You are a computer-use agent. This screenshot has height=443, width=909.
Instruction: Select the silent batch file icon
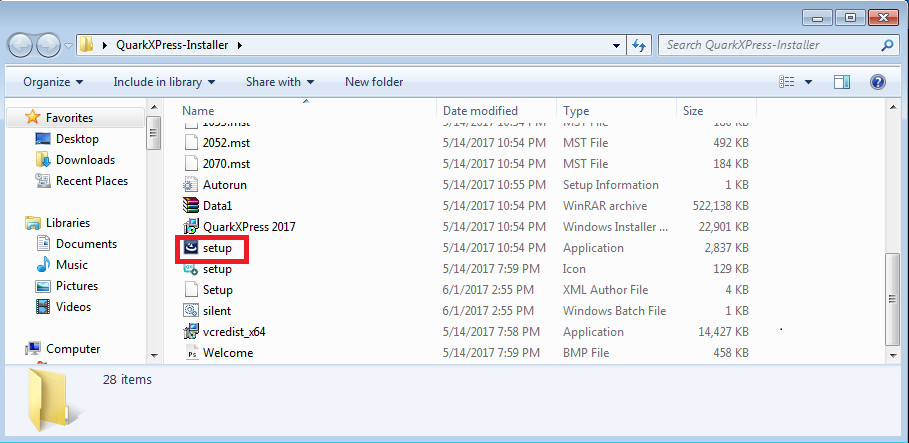(x=192, y=311)
